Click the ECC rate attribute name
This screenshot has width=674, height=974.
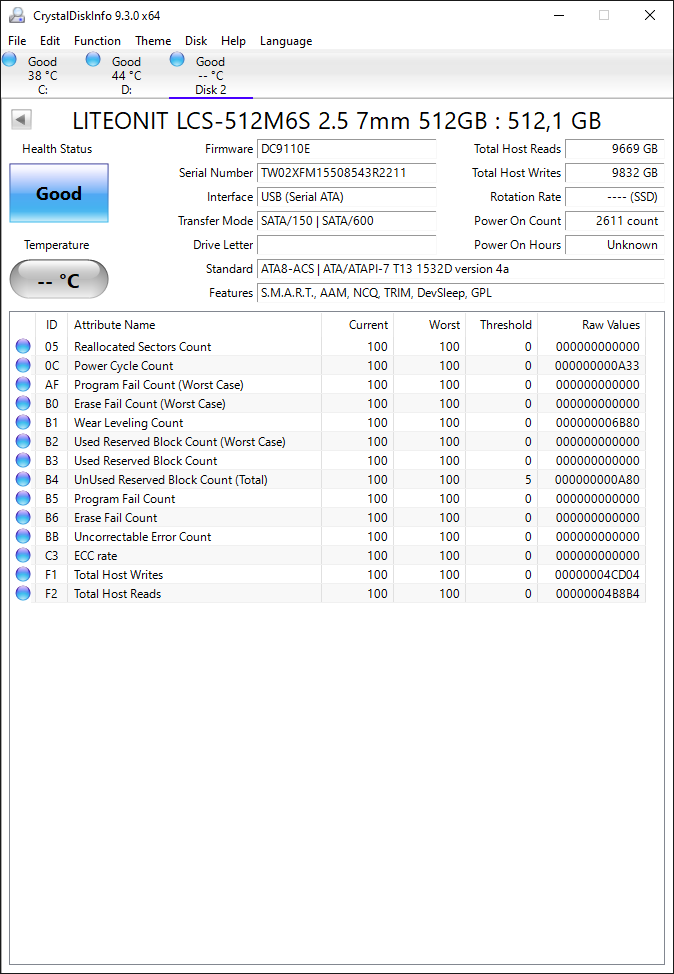tap(96, 556)
